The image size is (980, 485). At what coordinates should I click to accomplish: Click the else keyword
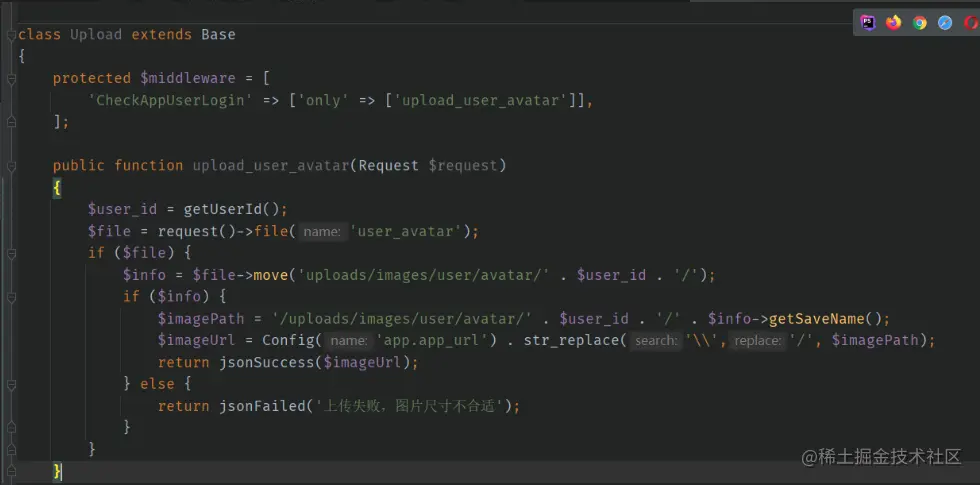click(x=158, y=384)
